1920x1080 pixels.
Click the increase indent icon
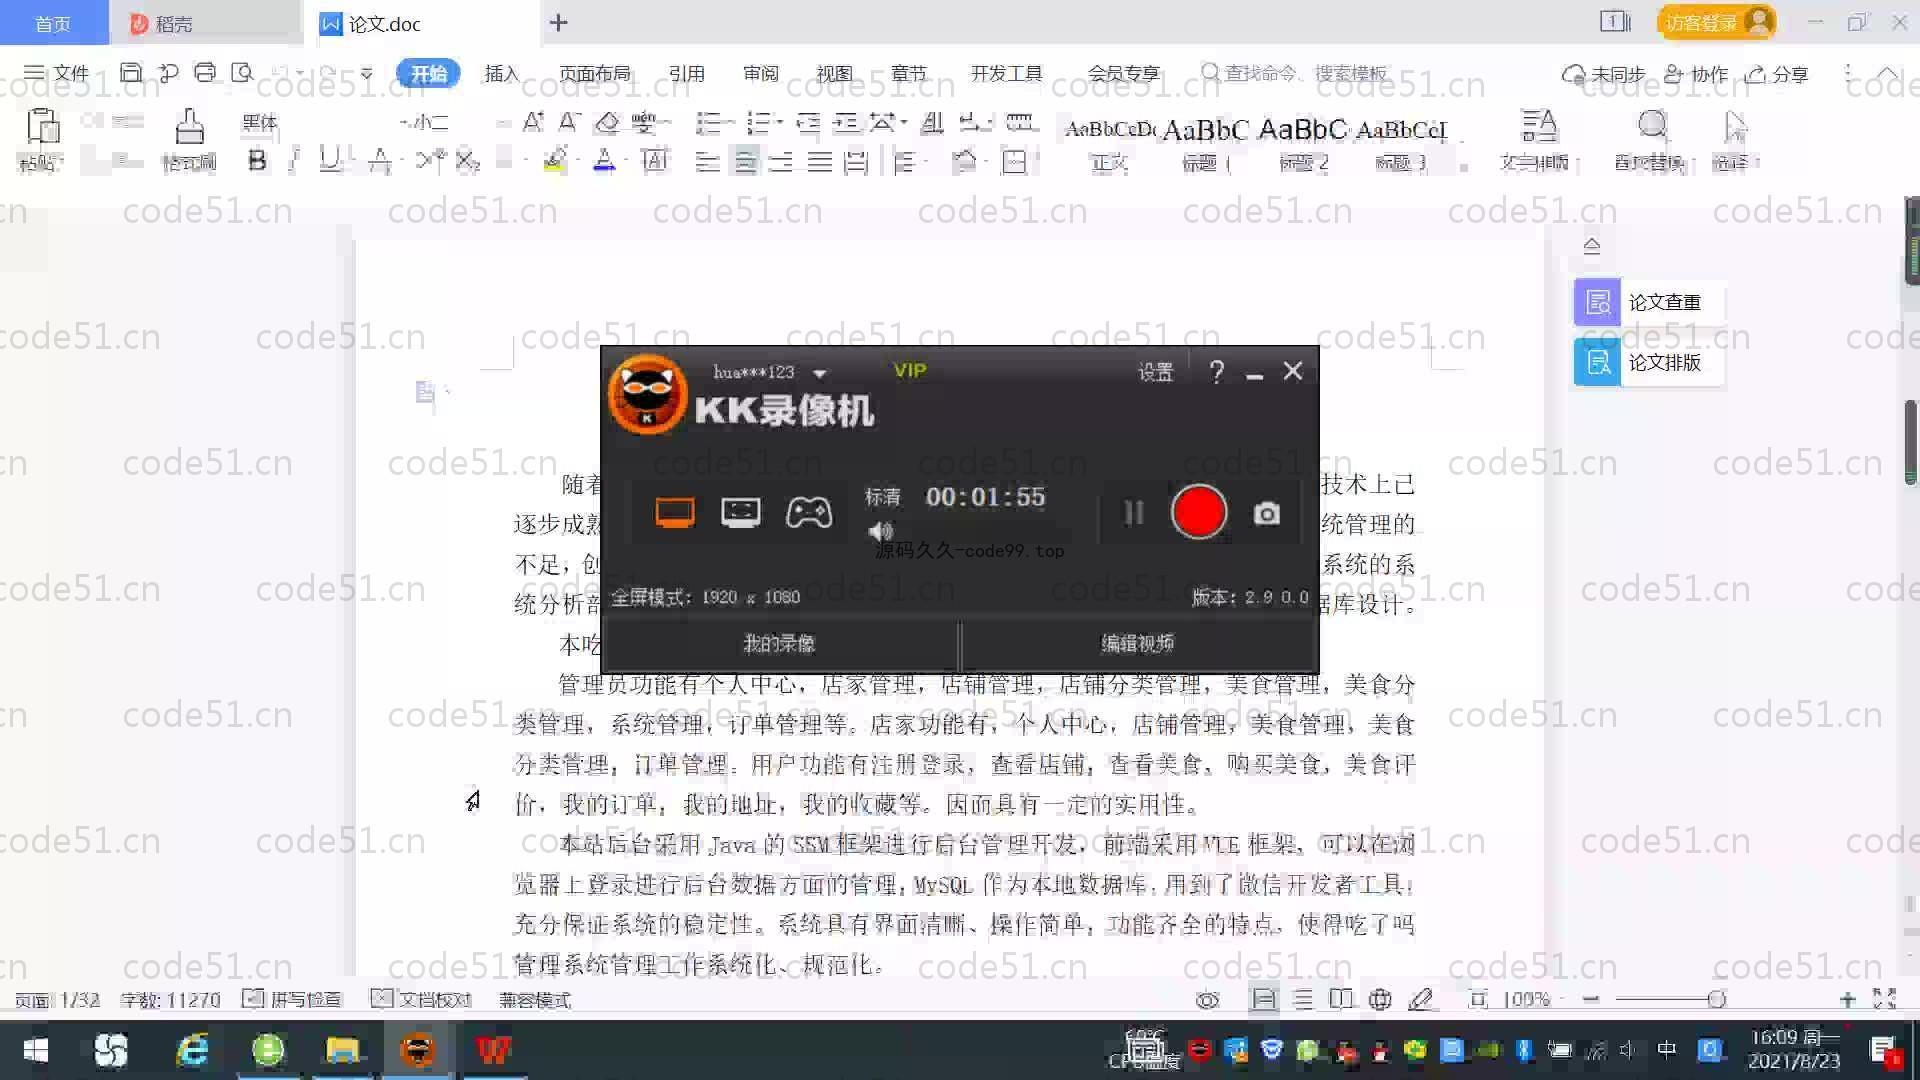pyautogui.click(x=846, y=123)
